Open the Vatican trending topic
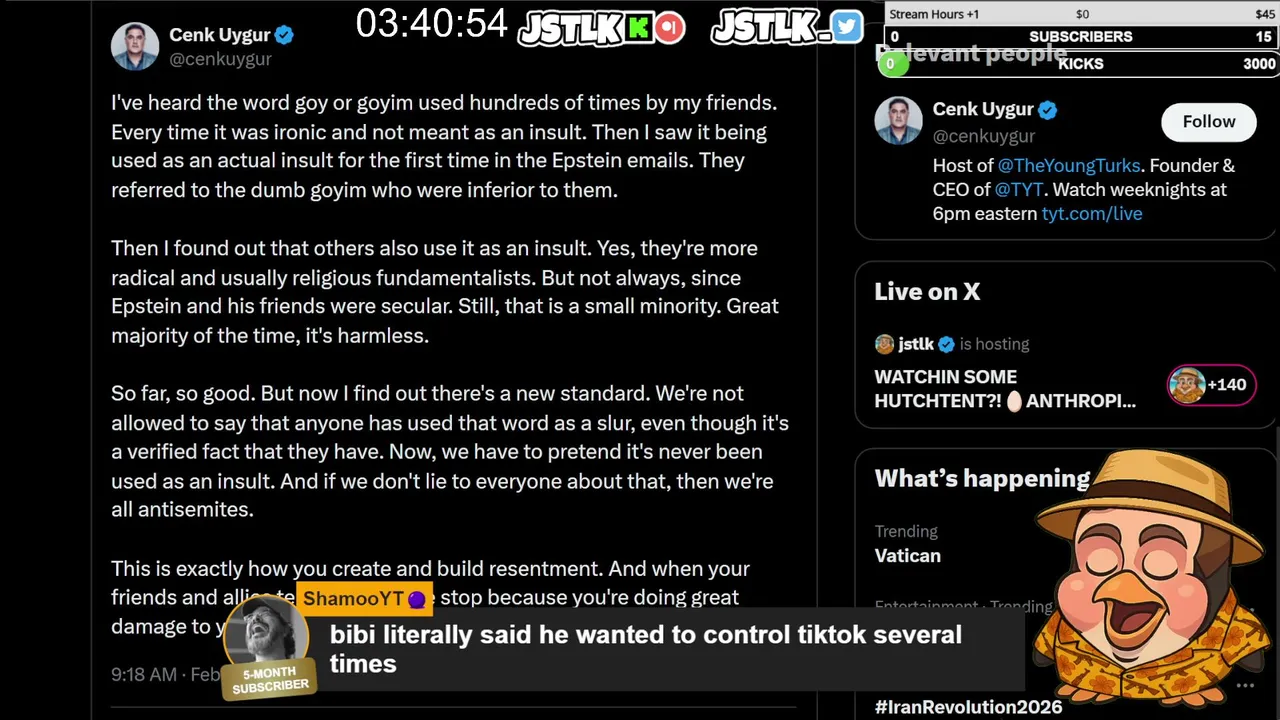The height and width of the screenshot is (720, 1280). (907, 555)
